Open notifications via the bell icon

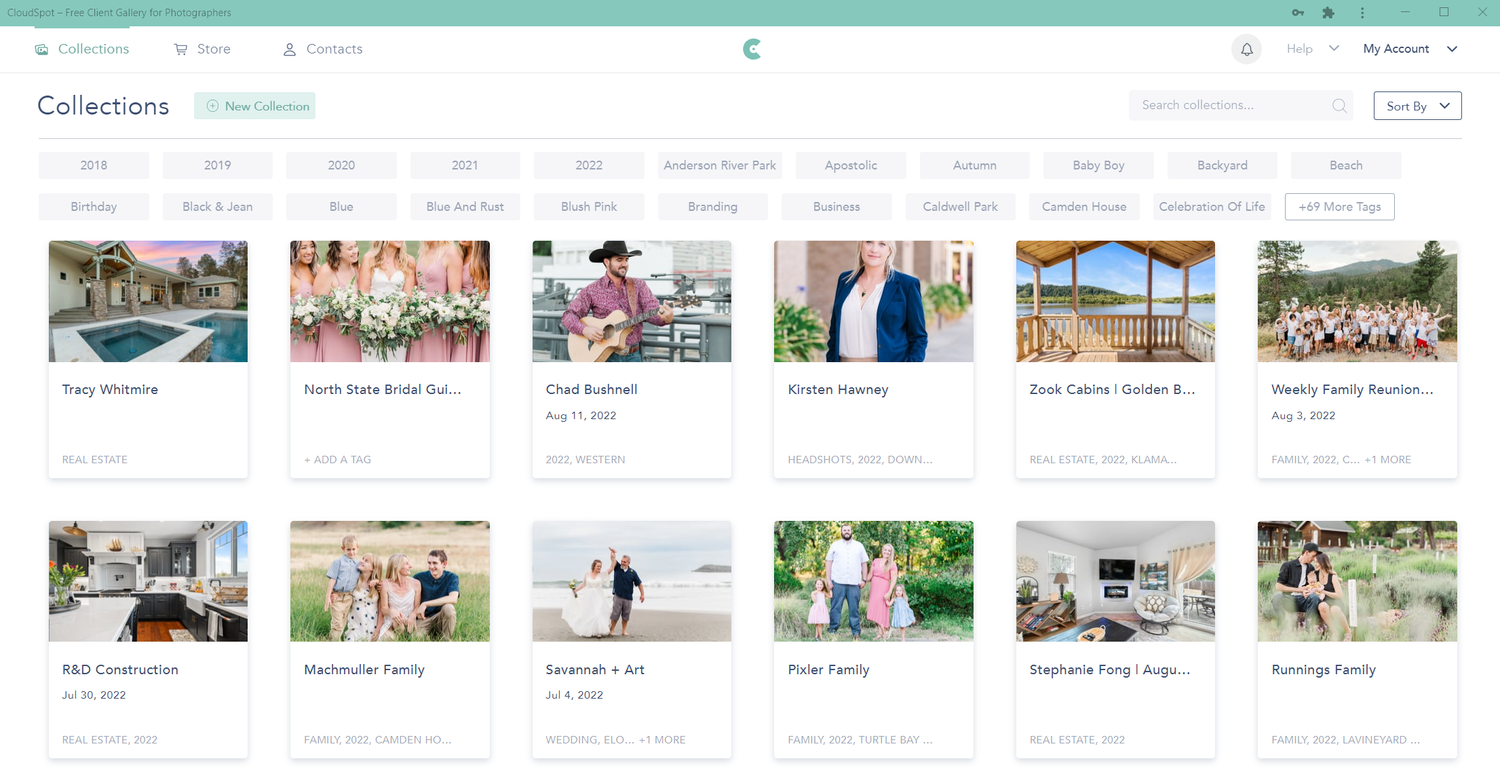[x=1246, y=48]
